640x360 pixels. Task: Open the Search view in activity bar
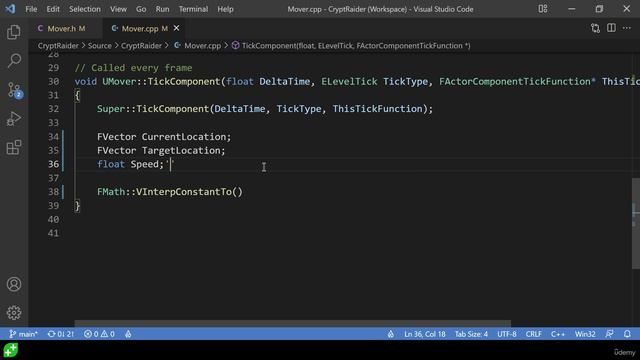[14, 61]
